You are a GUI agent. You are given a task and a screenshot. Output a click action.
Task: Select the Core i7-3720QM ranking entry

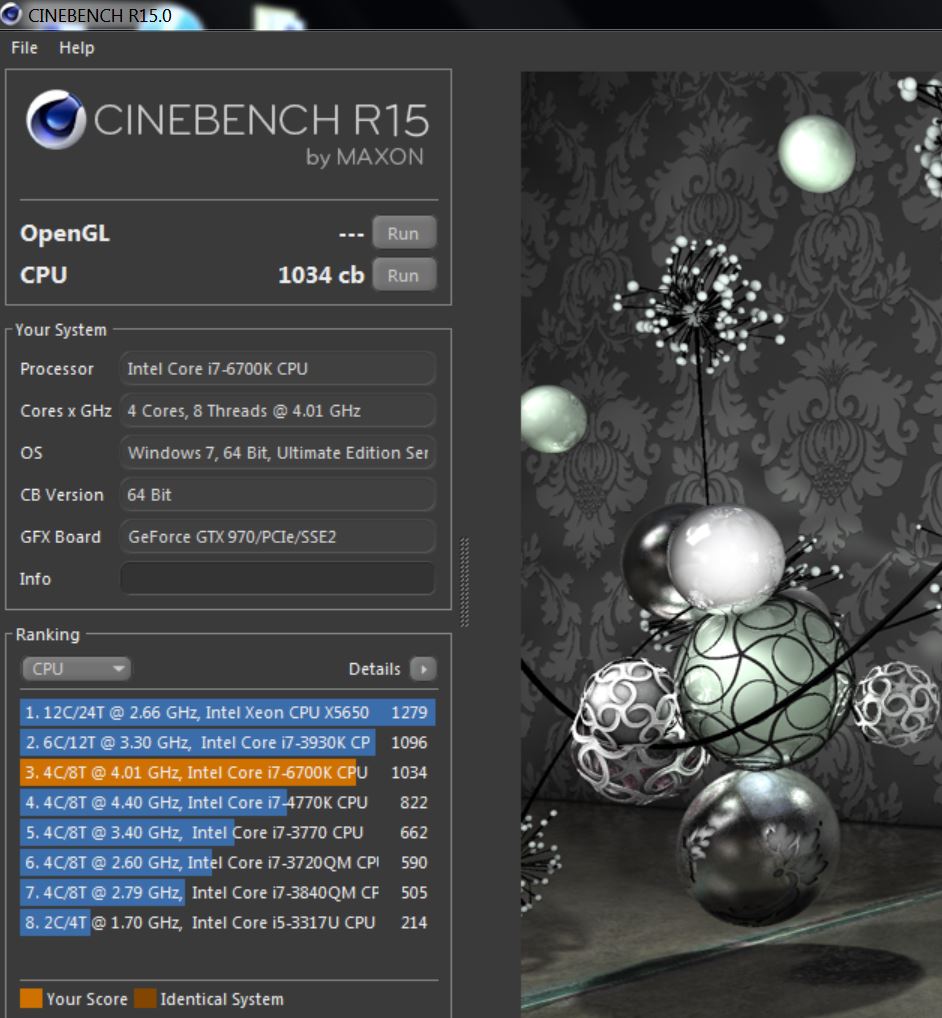tap(228, 862)
